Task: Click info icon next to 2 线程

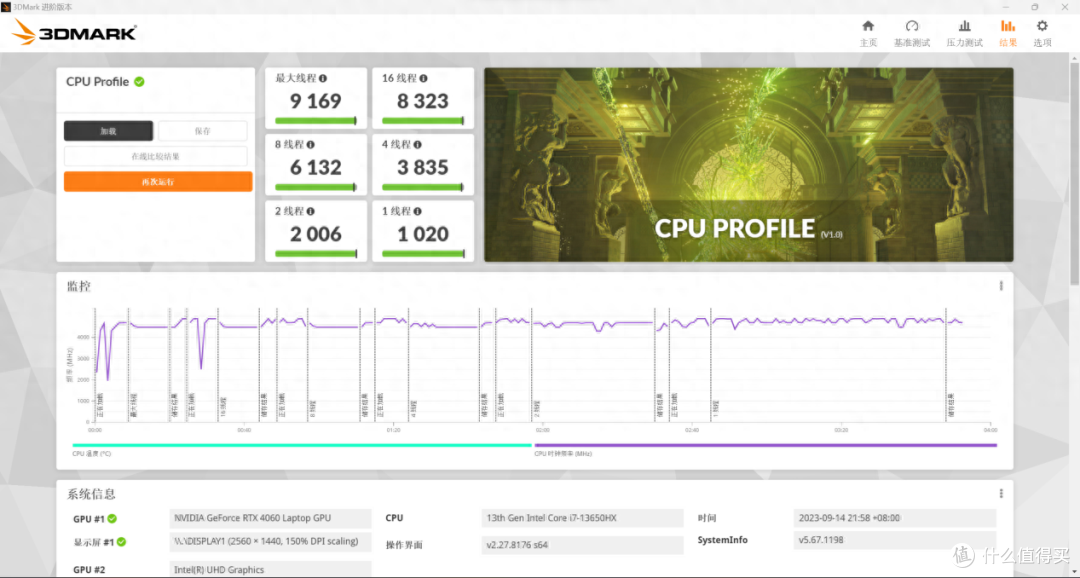Action: [x=311, y=211]
